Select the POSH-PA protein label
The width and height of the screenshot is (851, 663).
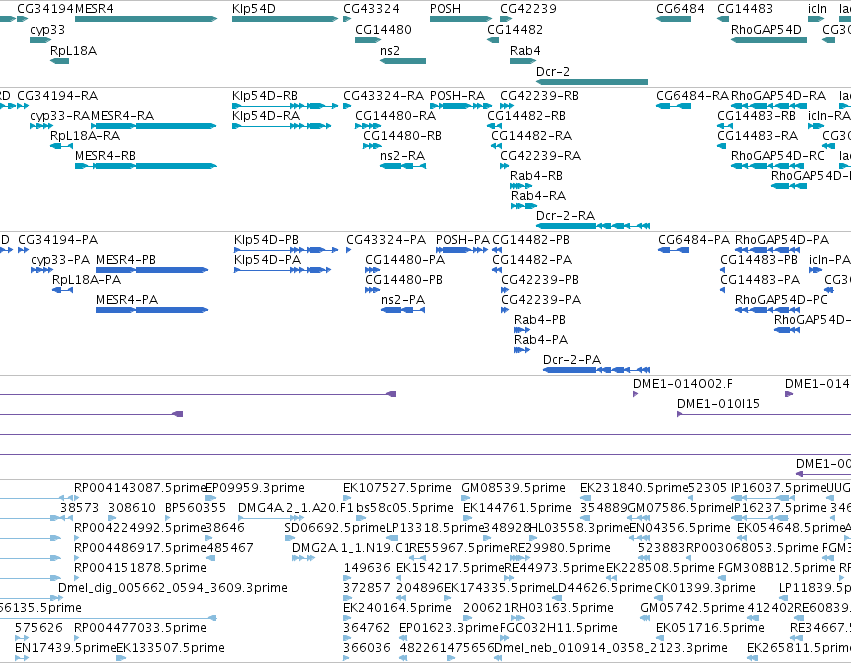462,240
